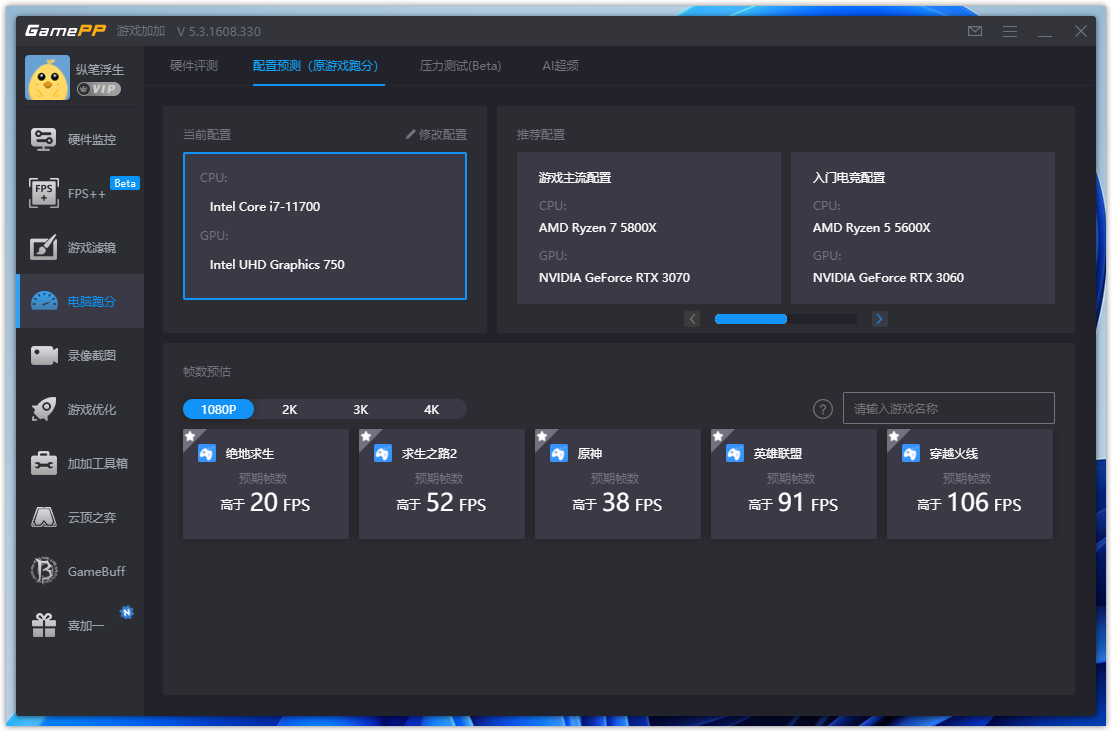
Task: Toggle favorite star on 英雄联盟 card
Action: tap(718, 436)
